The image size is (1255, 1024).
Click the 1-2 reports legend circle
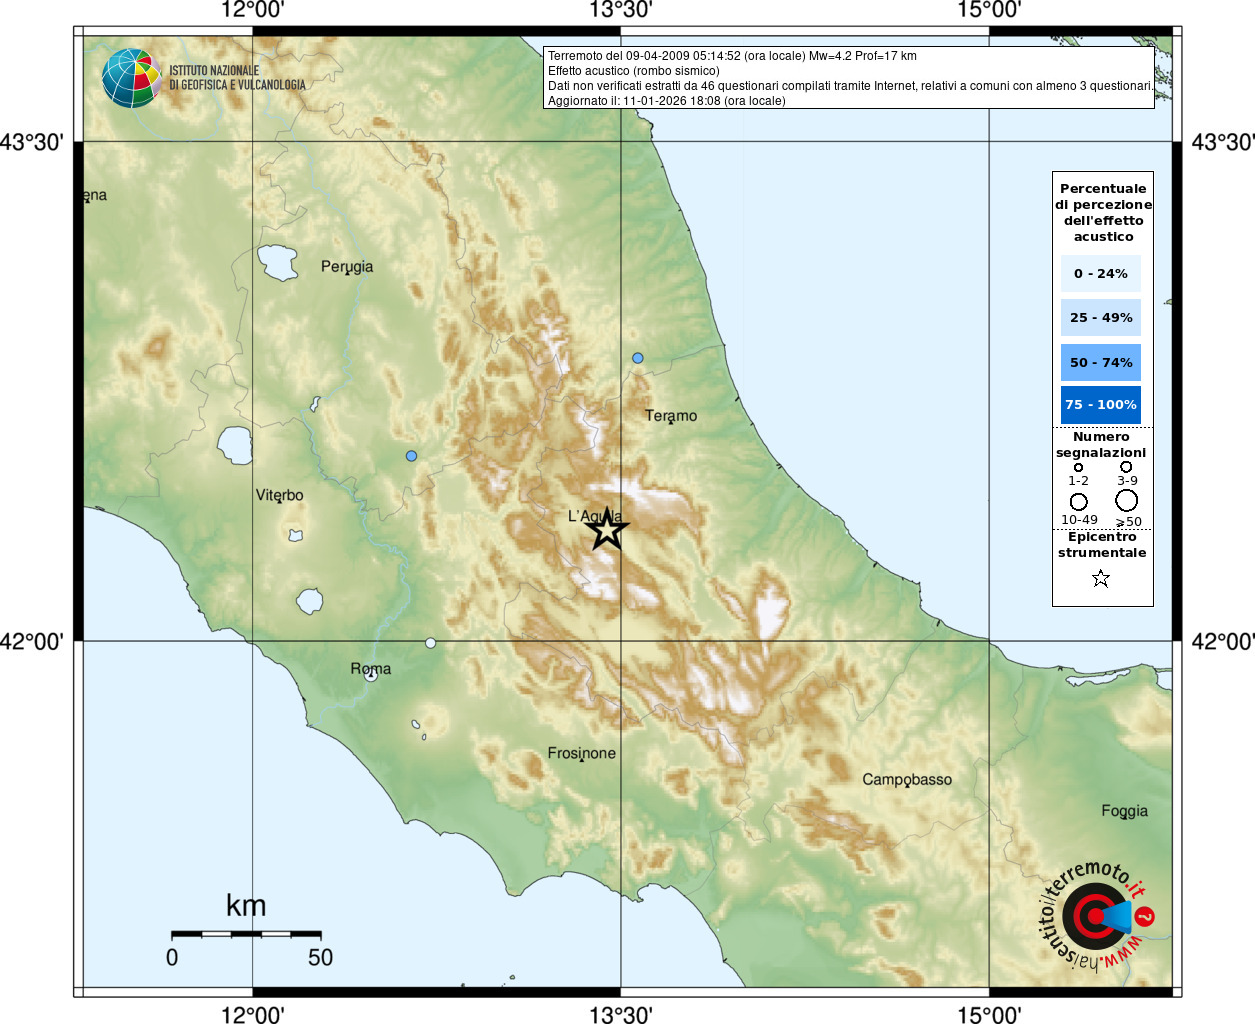tap(1078, 467)
